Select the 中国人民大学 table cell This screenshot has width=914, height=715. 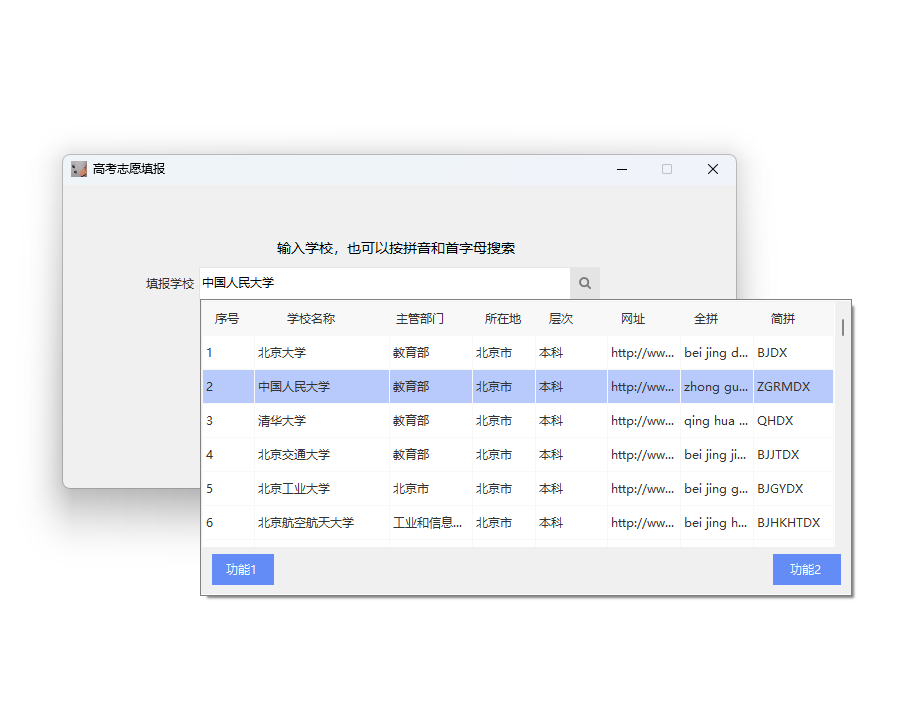[322, 386]
